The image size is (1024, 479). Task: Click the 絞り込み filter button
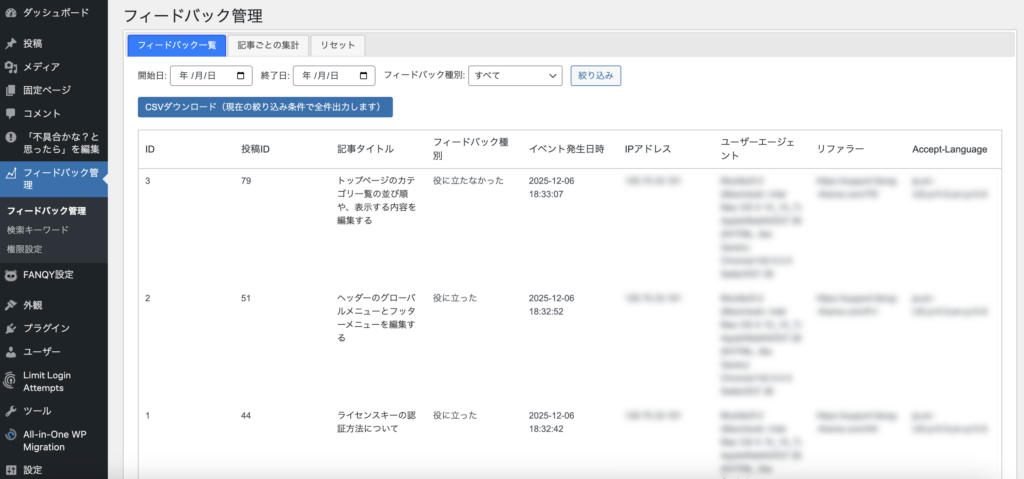click(596, 75)
